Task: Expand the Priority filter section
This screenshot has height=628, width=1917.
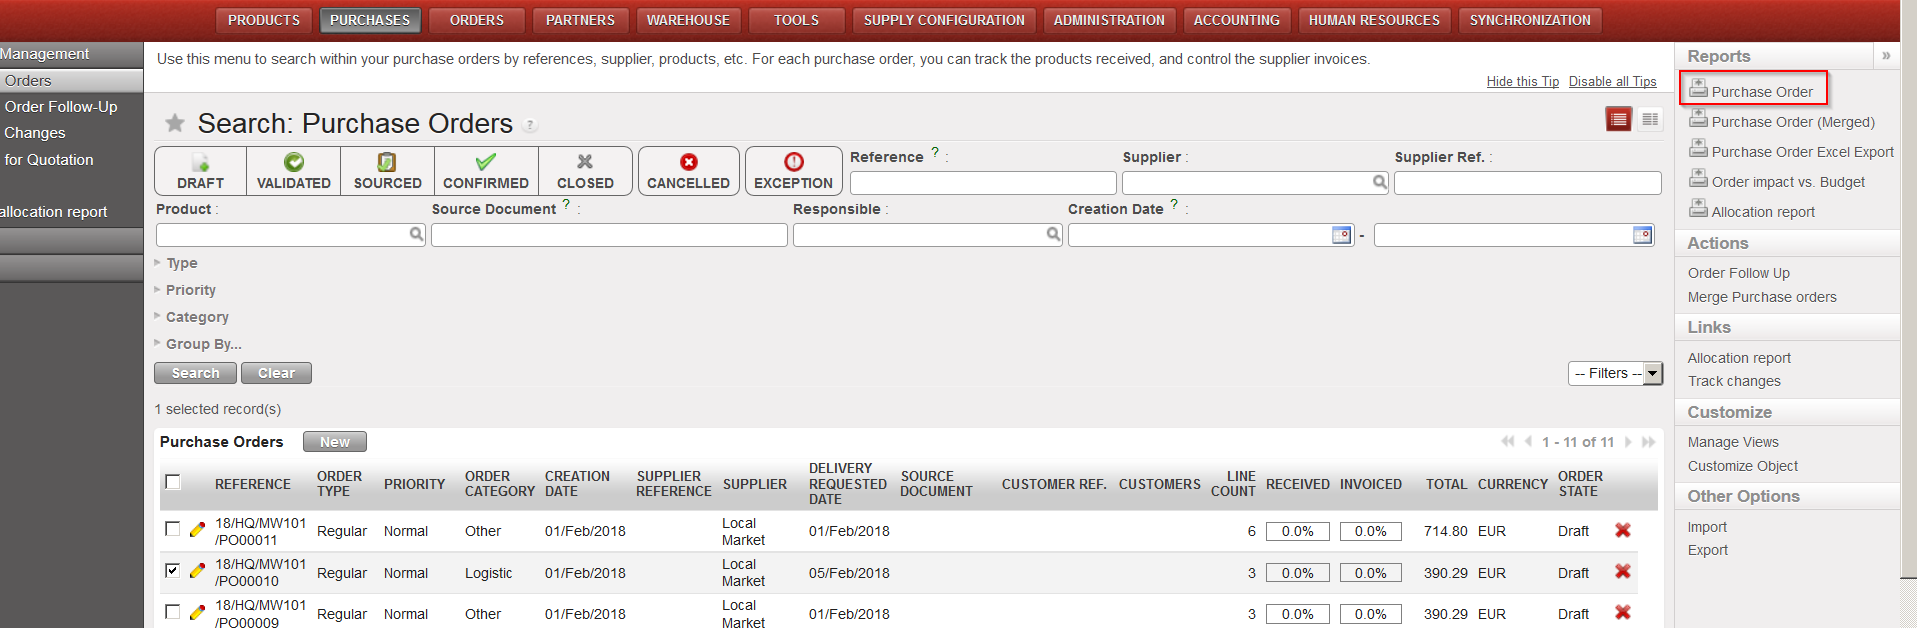Action: coord(190,290)
